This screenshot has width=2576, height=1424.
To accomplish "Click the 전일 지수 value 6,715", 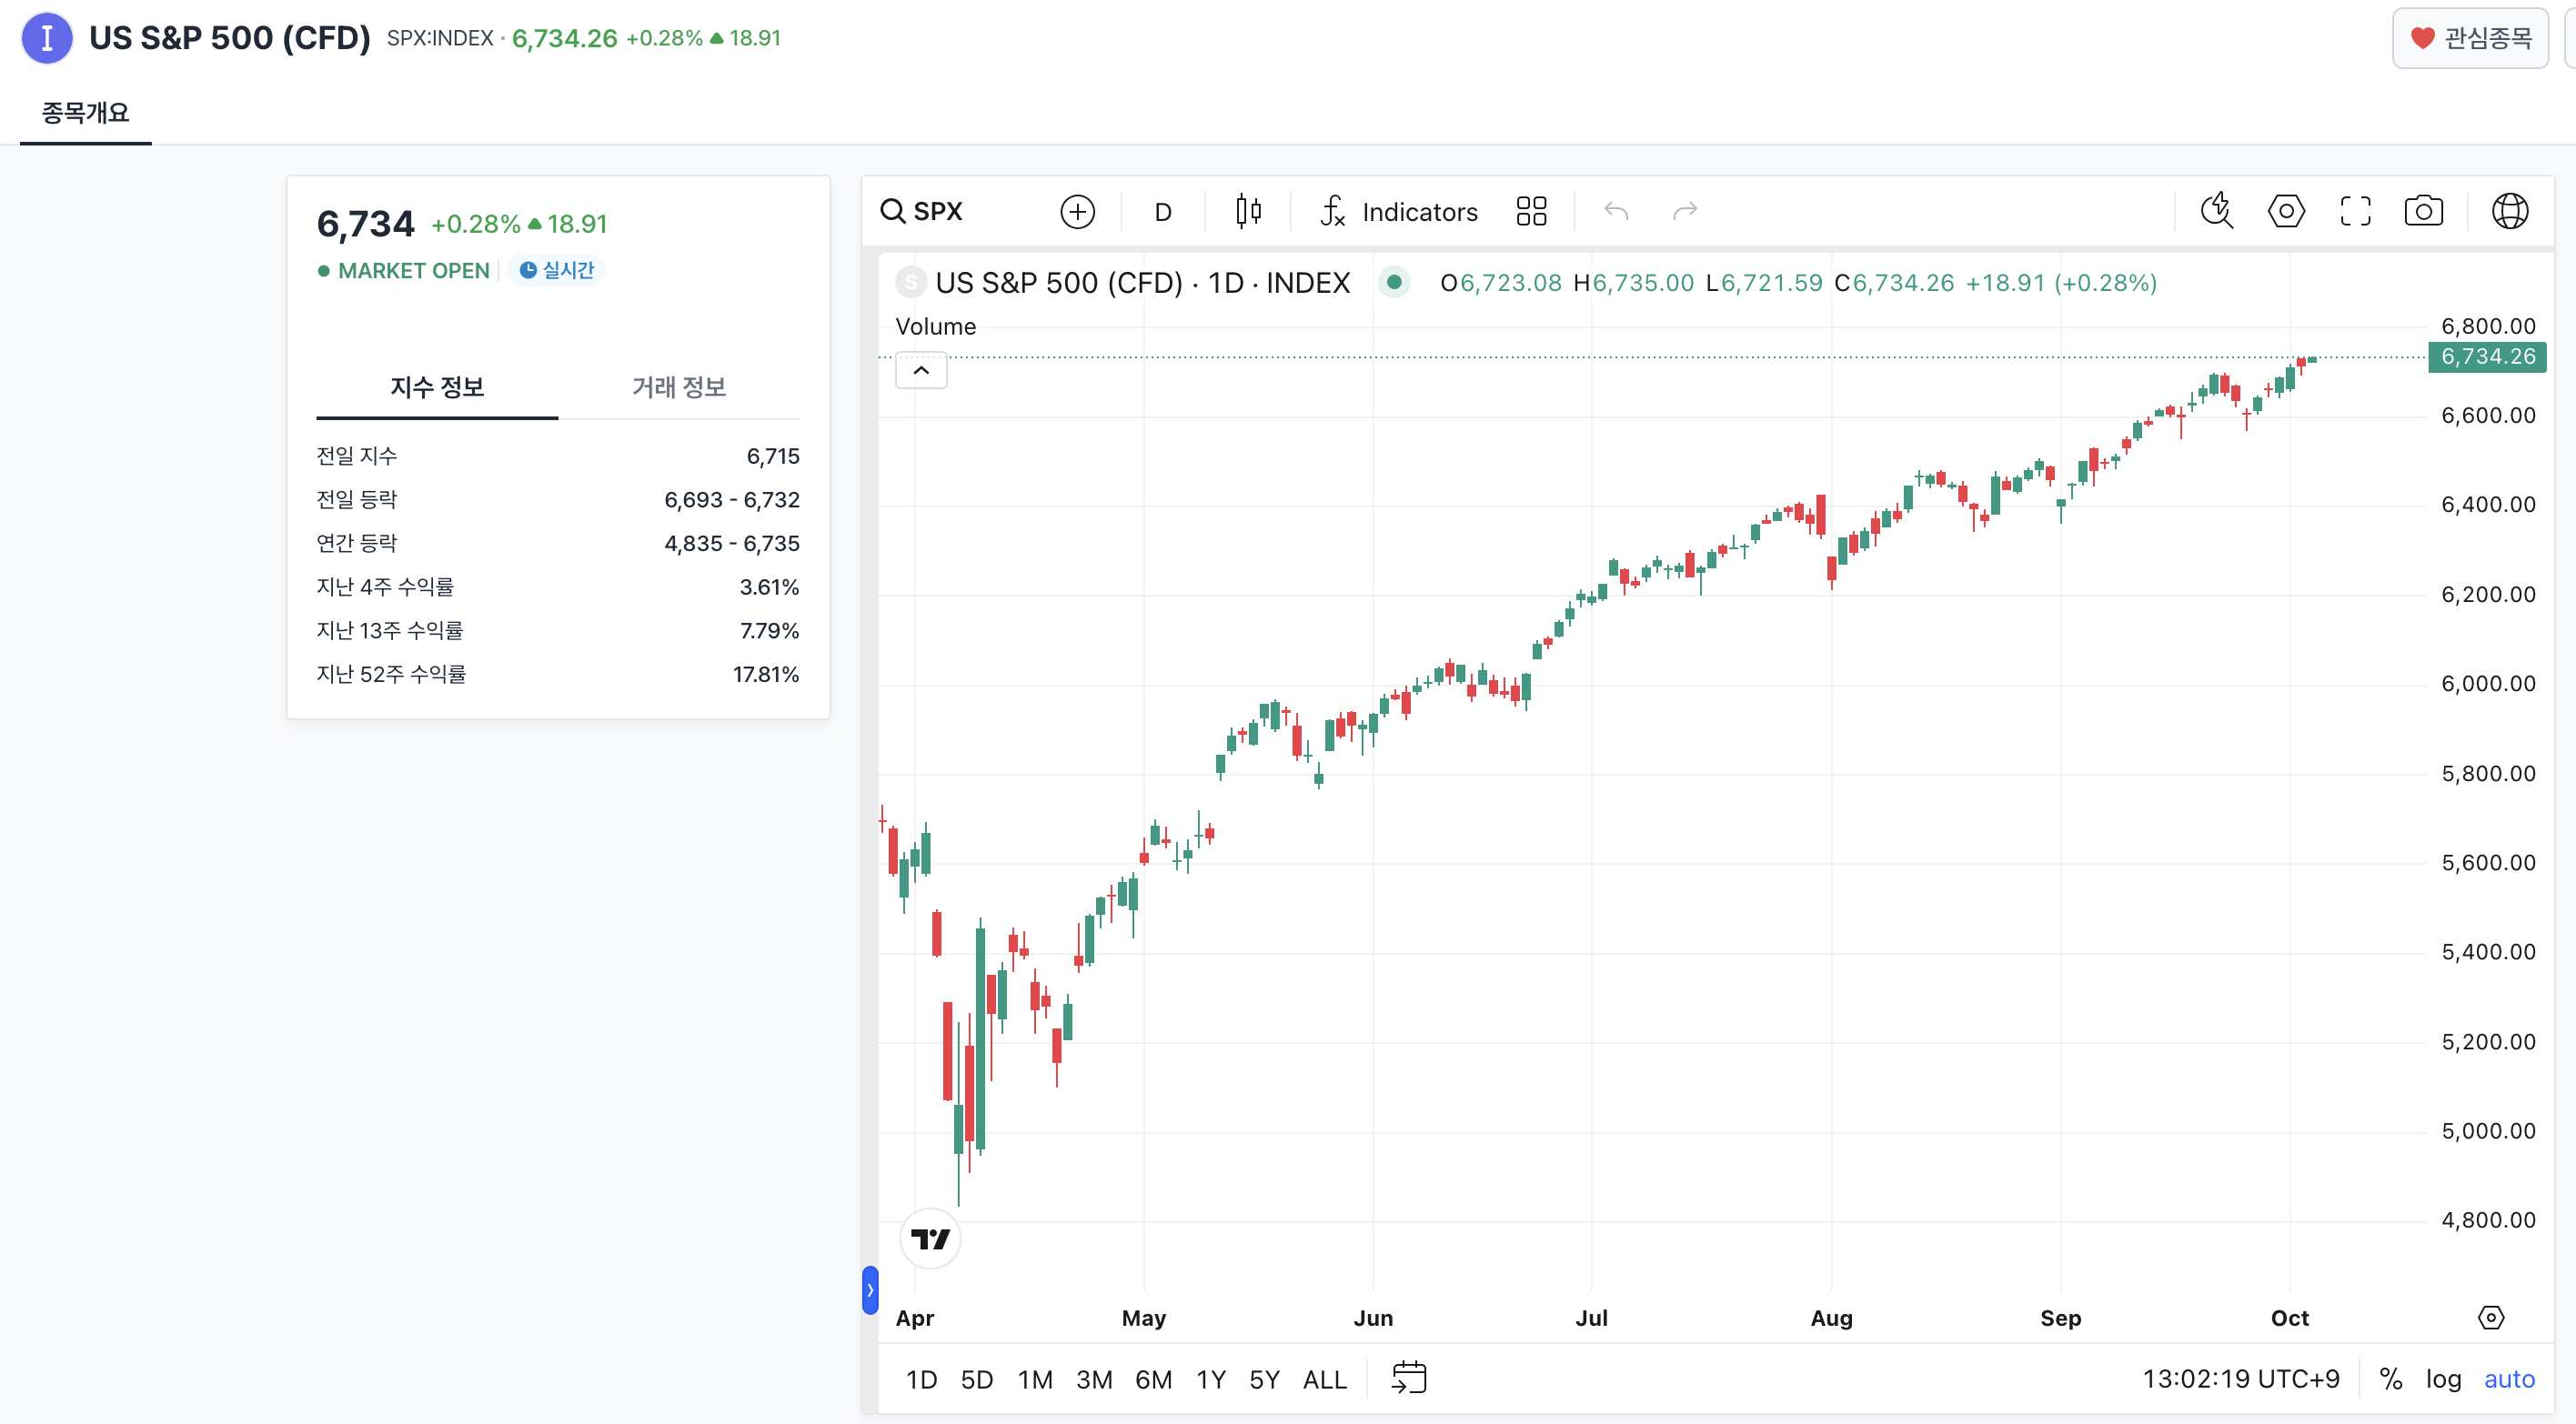I will pyautogui.click(x=773, y=456).
